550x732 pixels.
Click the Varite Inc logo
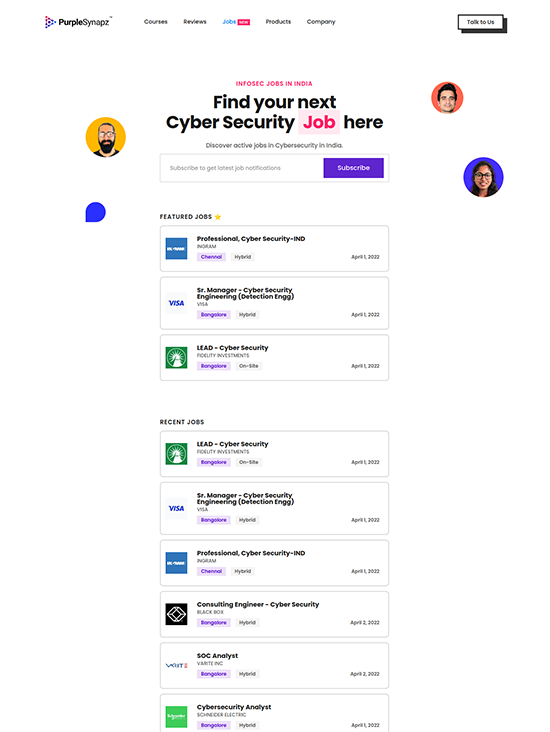tap(176, 666)
